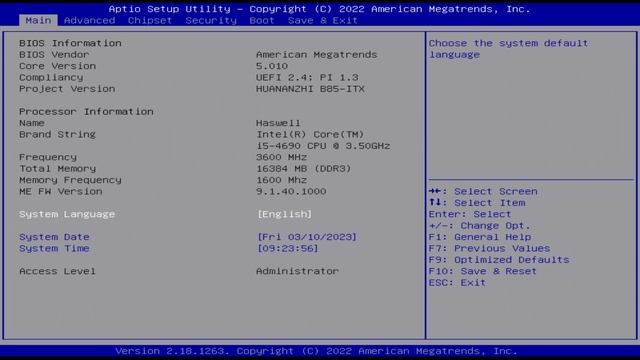
Task: Open the Save & Exit tab
Action: pos(322,20)
